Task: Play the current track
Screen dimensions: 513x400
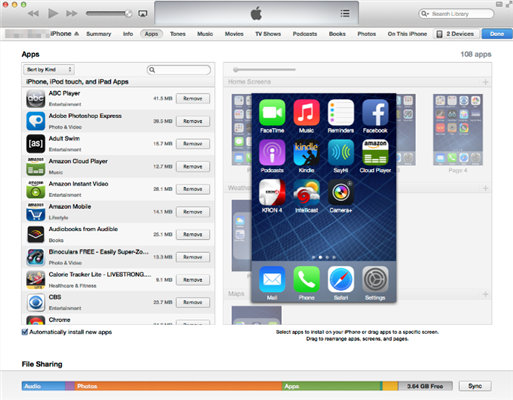Action: click(53, 13)
